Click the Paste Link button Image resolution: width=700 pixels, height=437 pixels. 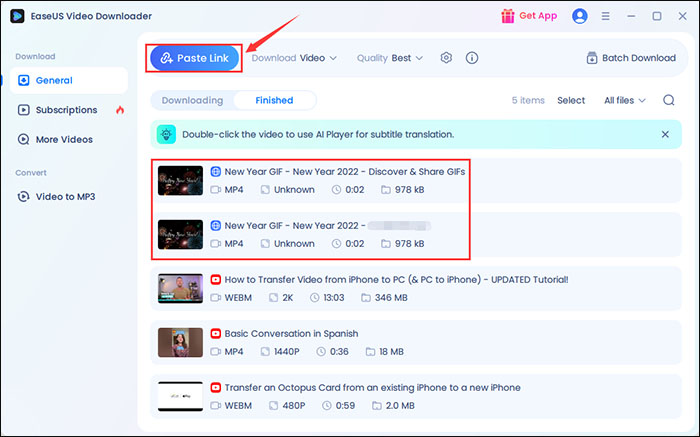(195, 58)
